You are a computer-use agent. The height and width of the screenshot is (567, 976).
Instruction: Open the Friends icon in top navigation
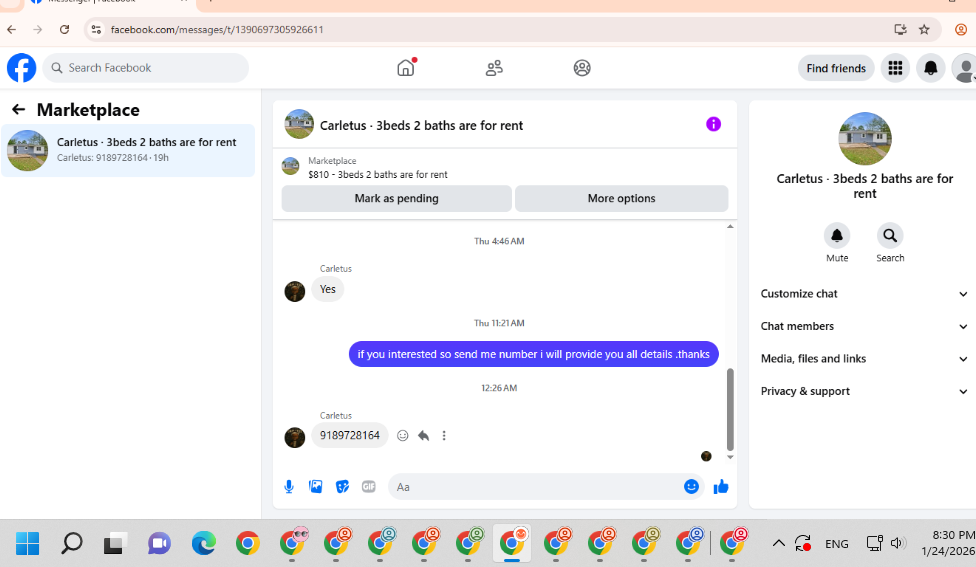[x=494, y=68]
